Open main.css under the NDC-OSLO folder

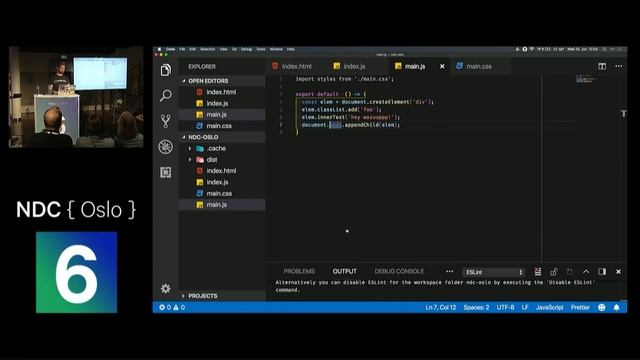[222, 193]
